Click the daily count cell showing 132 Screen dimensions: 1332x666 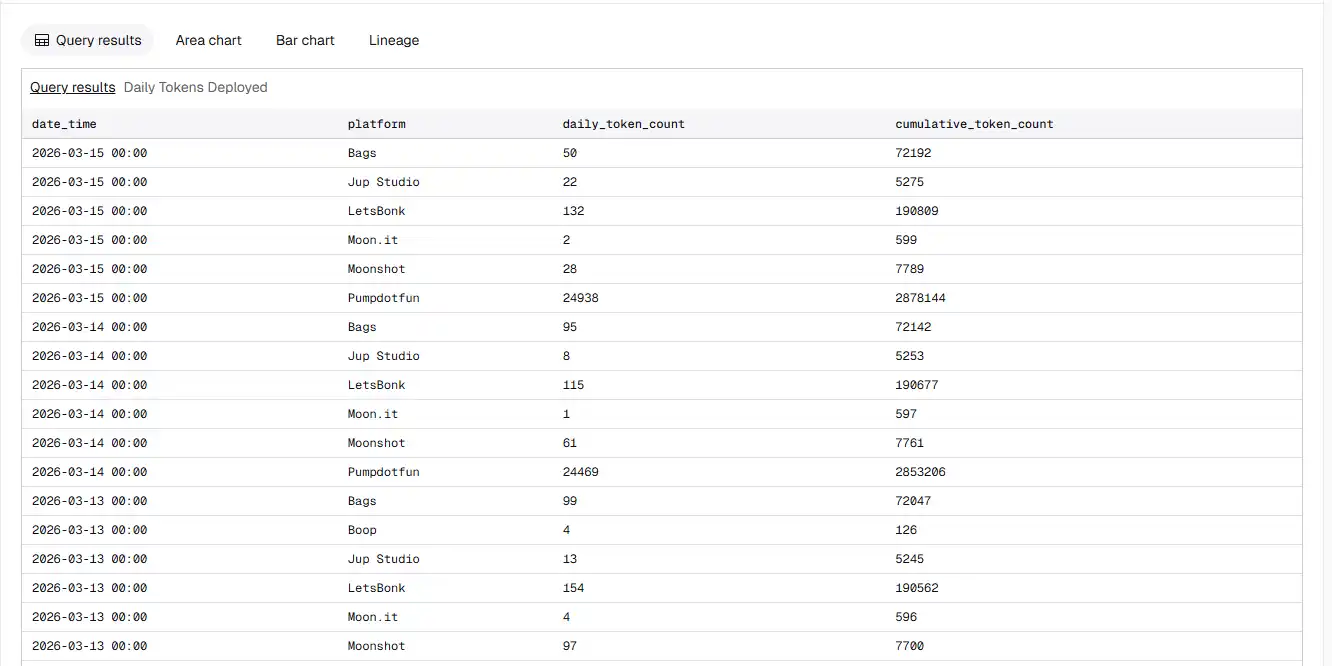click(574, 211)
